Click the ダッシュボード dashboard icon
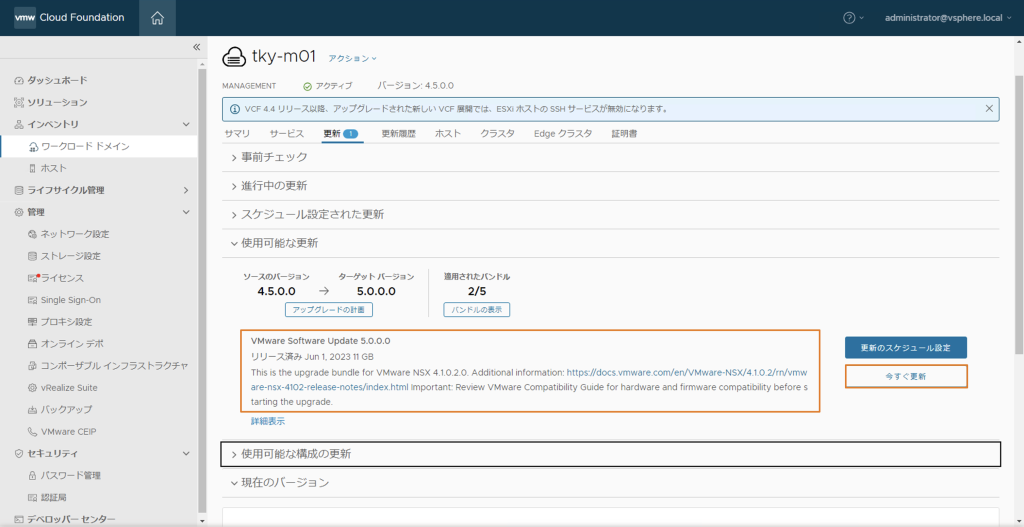This screenshot has width=1024, height=527. (x=18, y=80)
